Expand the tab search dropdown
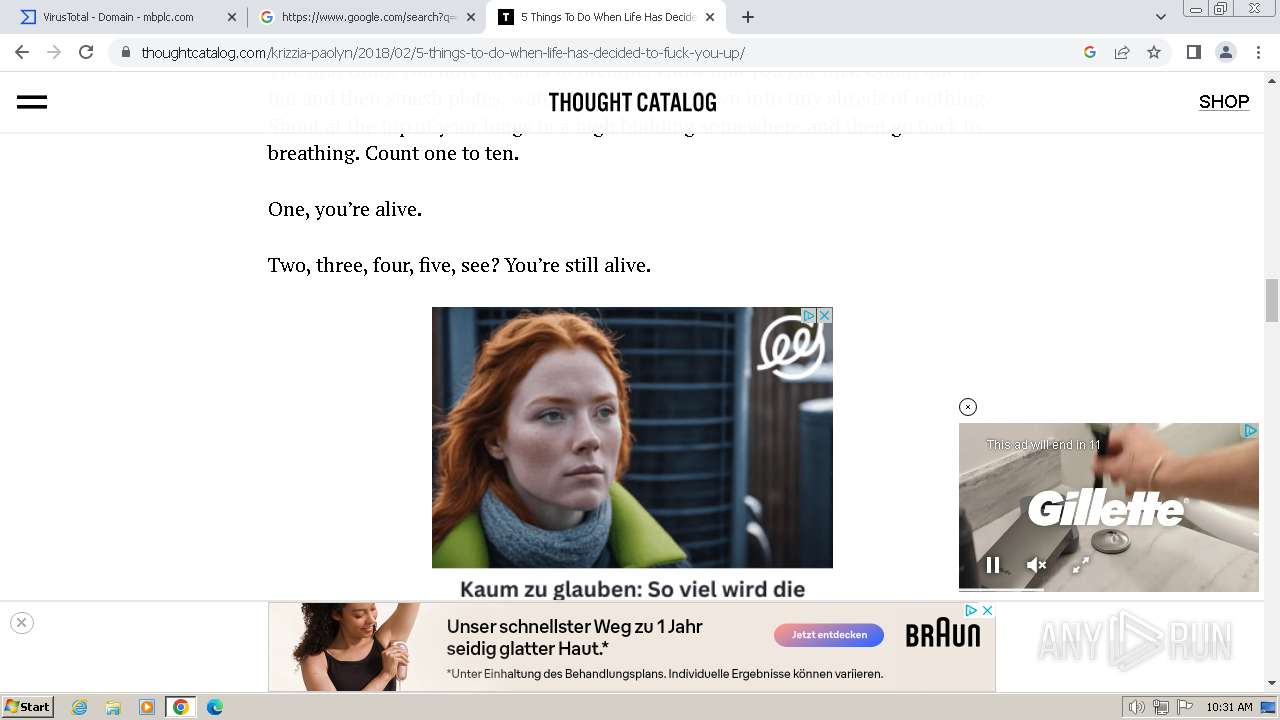Image resolution: width=1280 pixels, height=720 pixels. click(x=1161, y=17)
